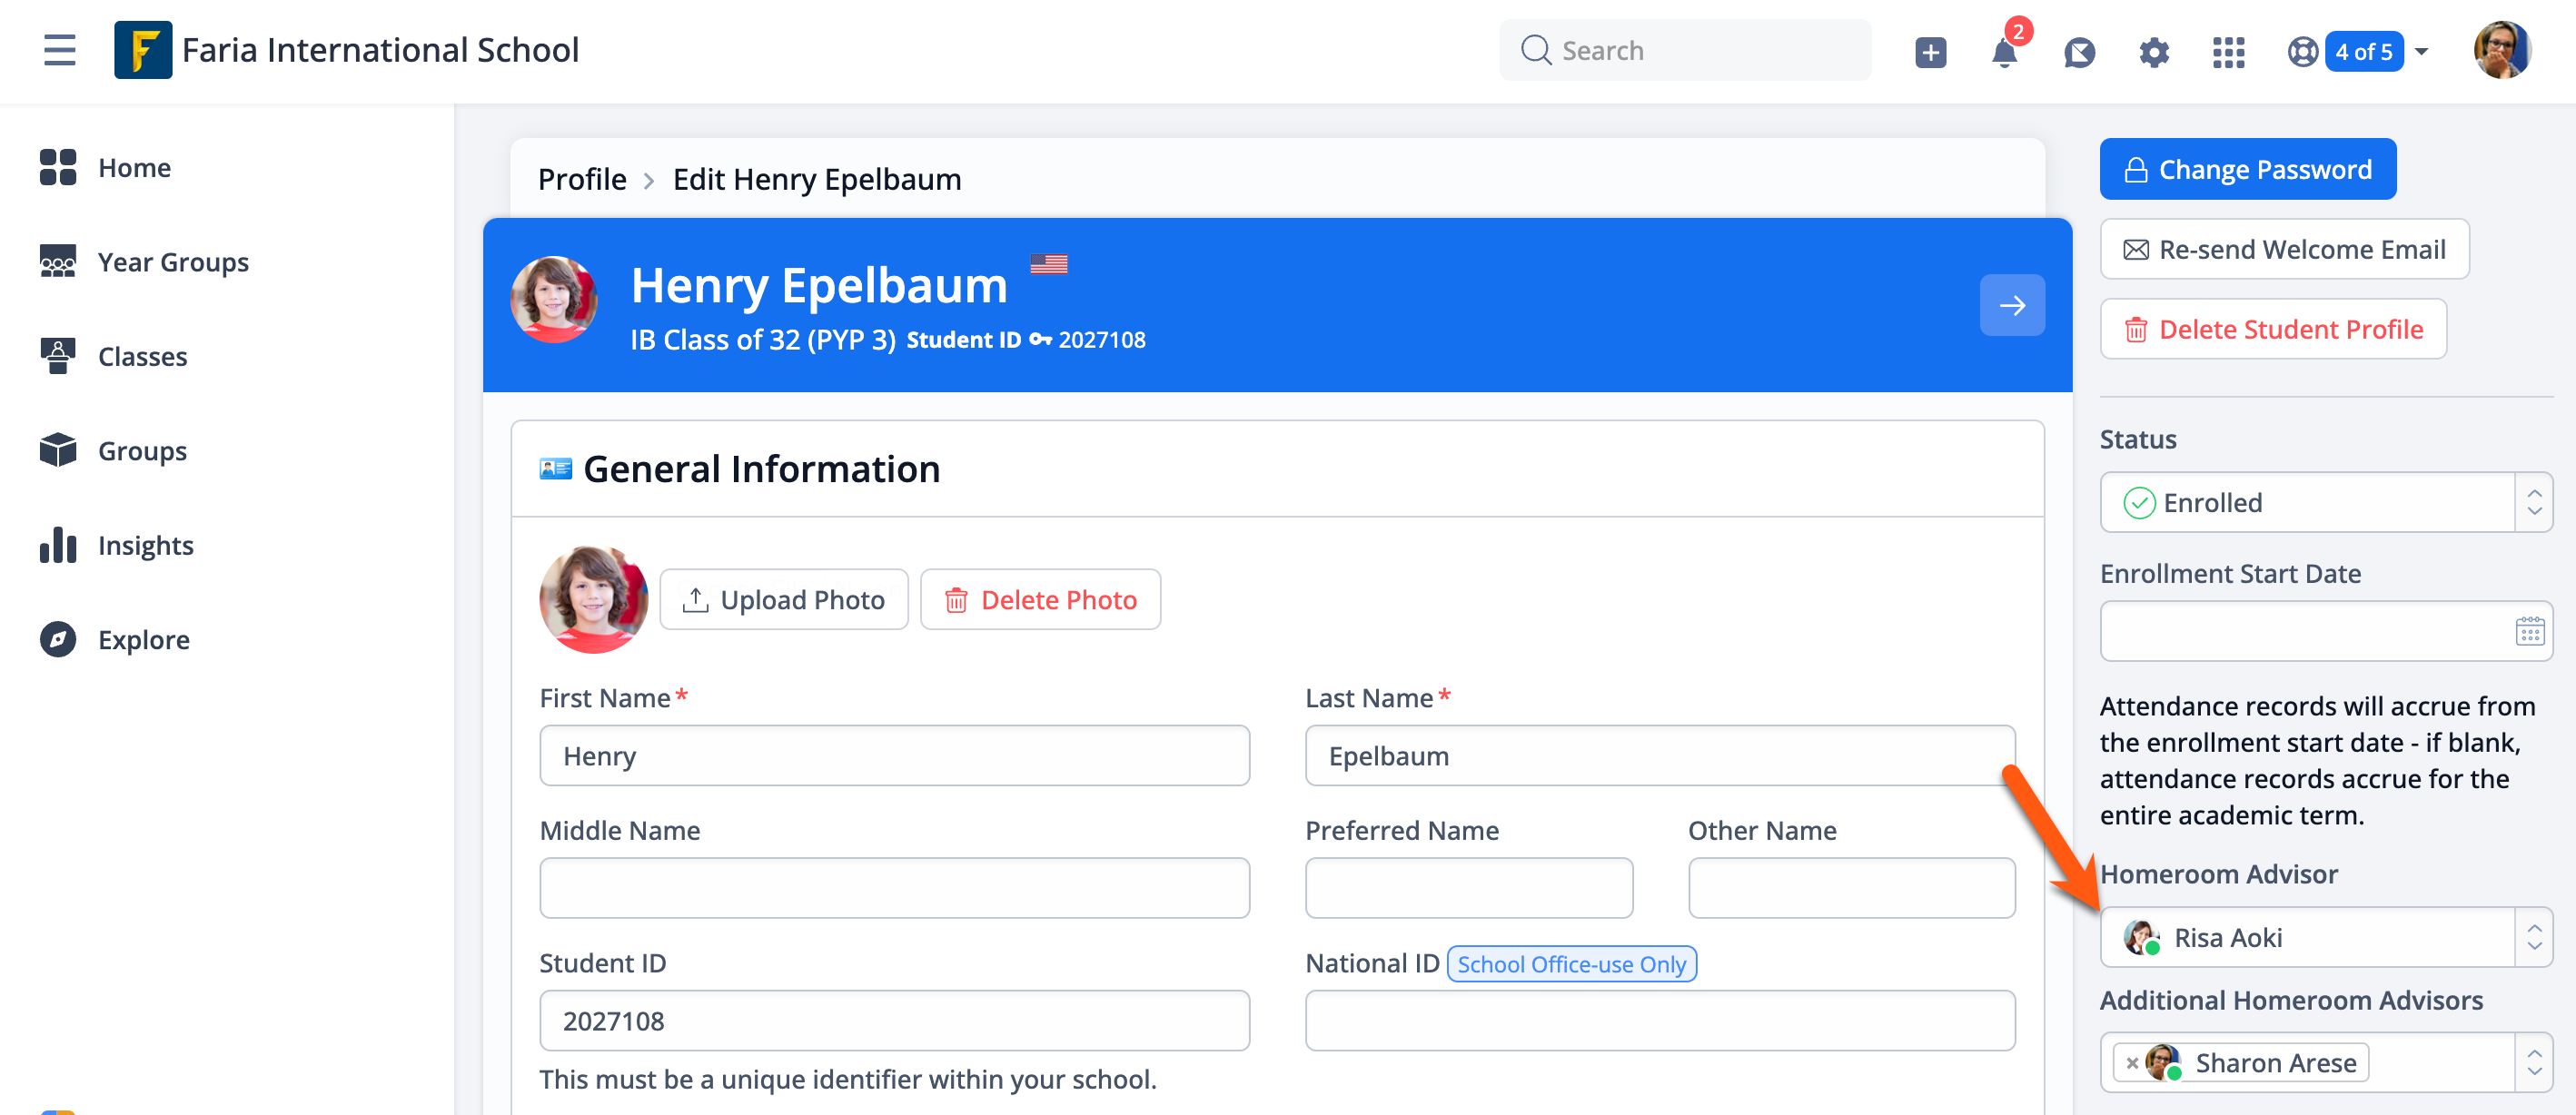Click the Upload Photo button

tap(784, 600)
